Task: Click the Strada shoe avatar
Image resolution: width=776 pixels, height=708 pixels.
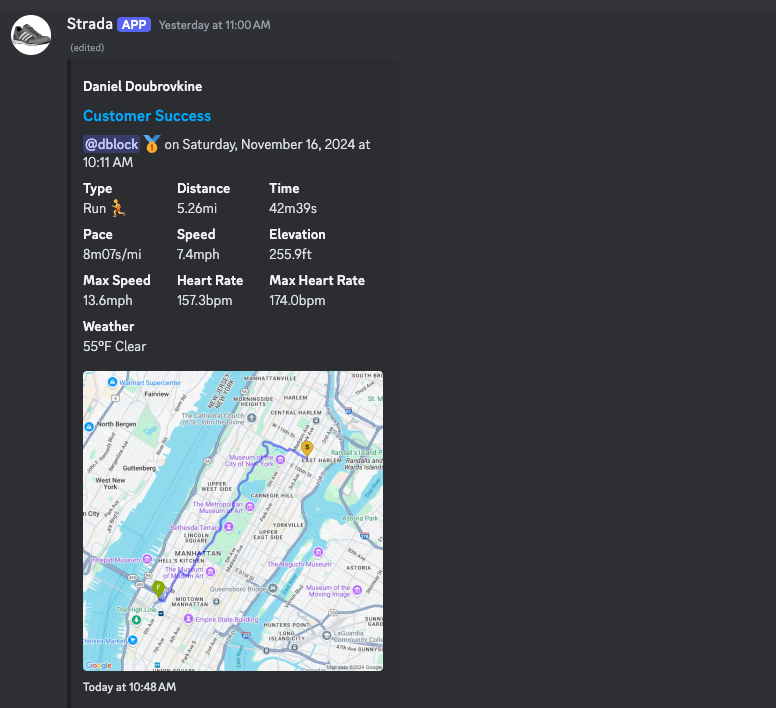Action: (x=31, y=35)
